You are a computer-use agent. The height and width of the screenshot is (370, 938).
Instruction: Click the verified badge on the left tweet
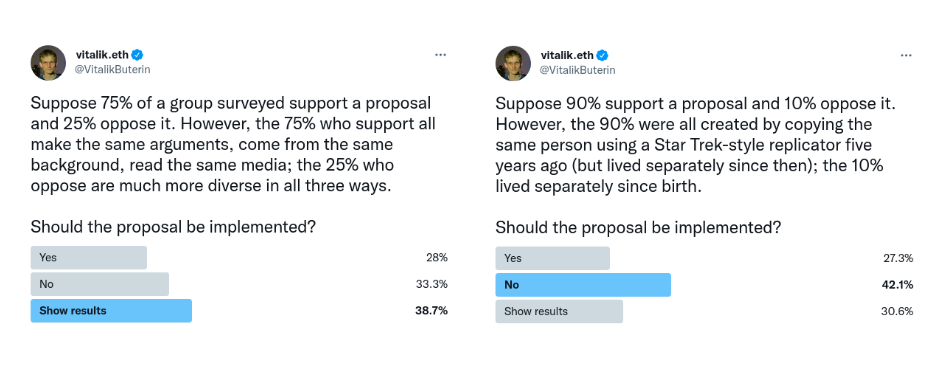[x=137, y=55]
